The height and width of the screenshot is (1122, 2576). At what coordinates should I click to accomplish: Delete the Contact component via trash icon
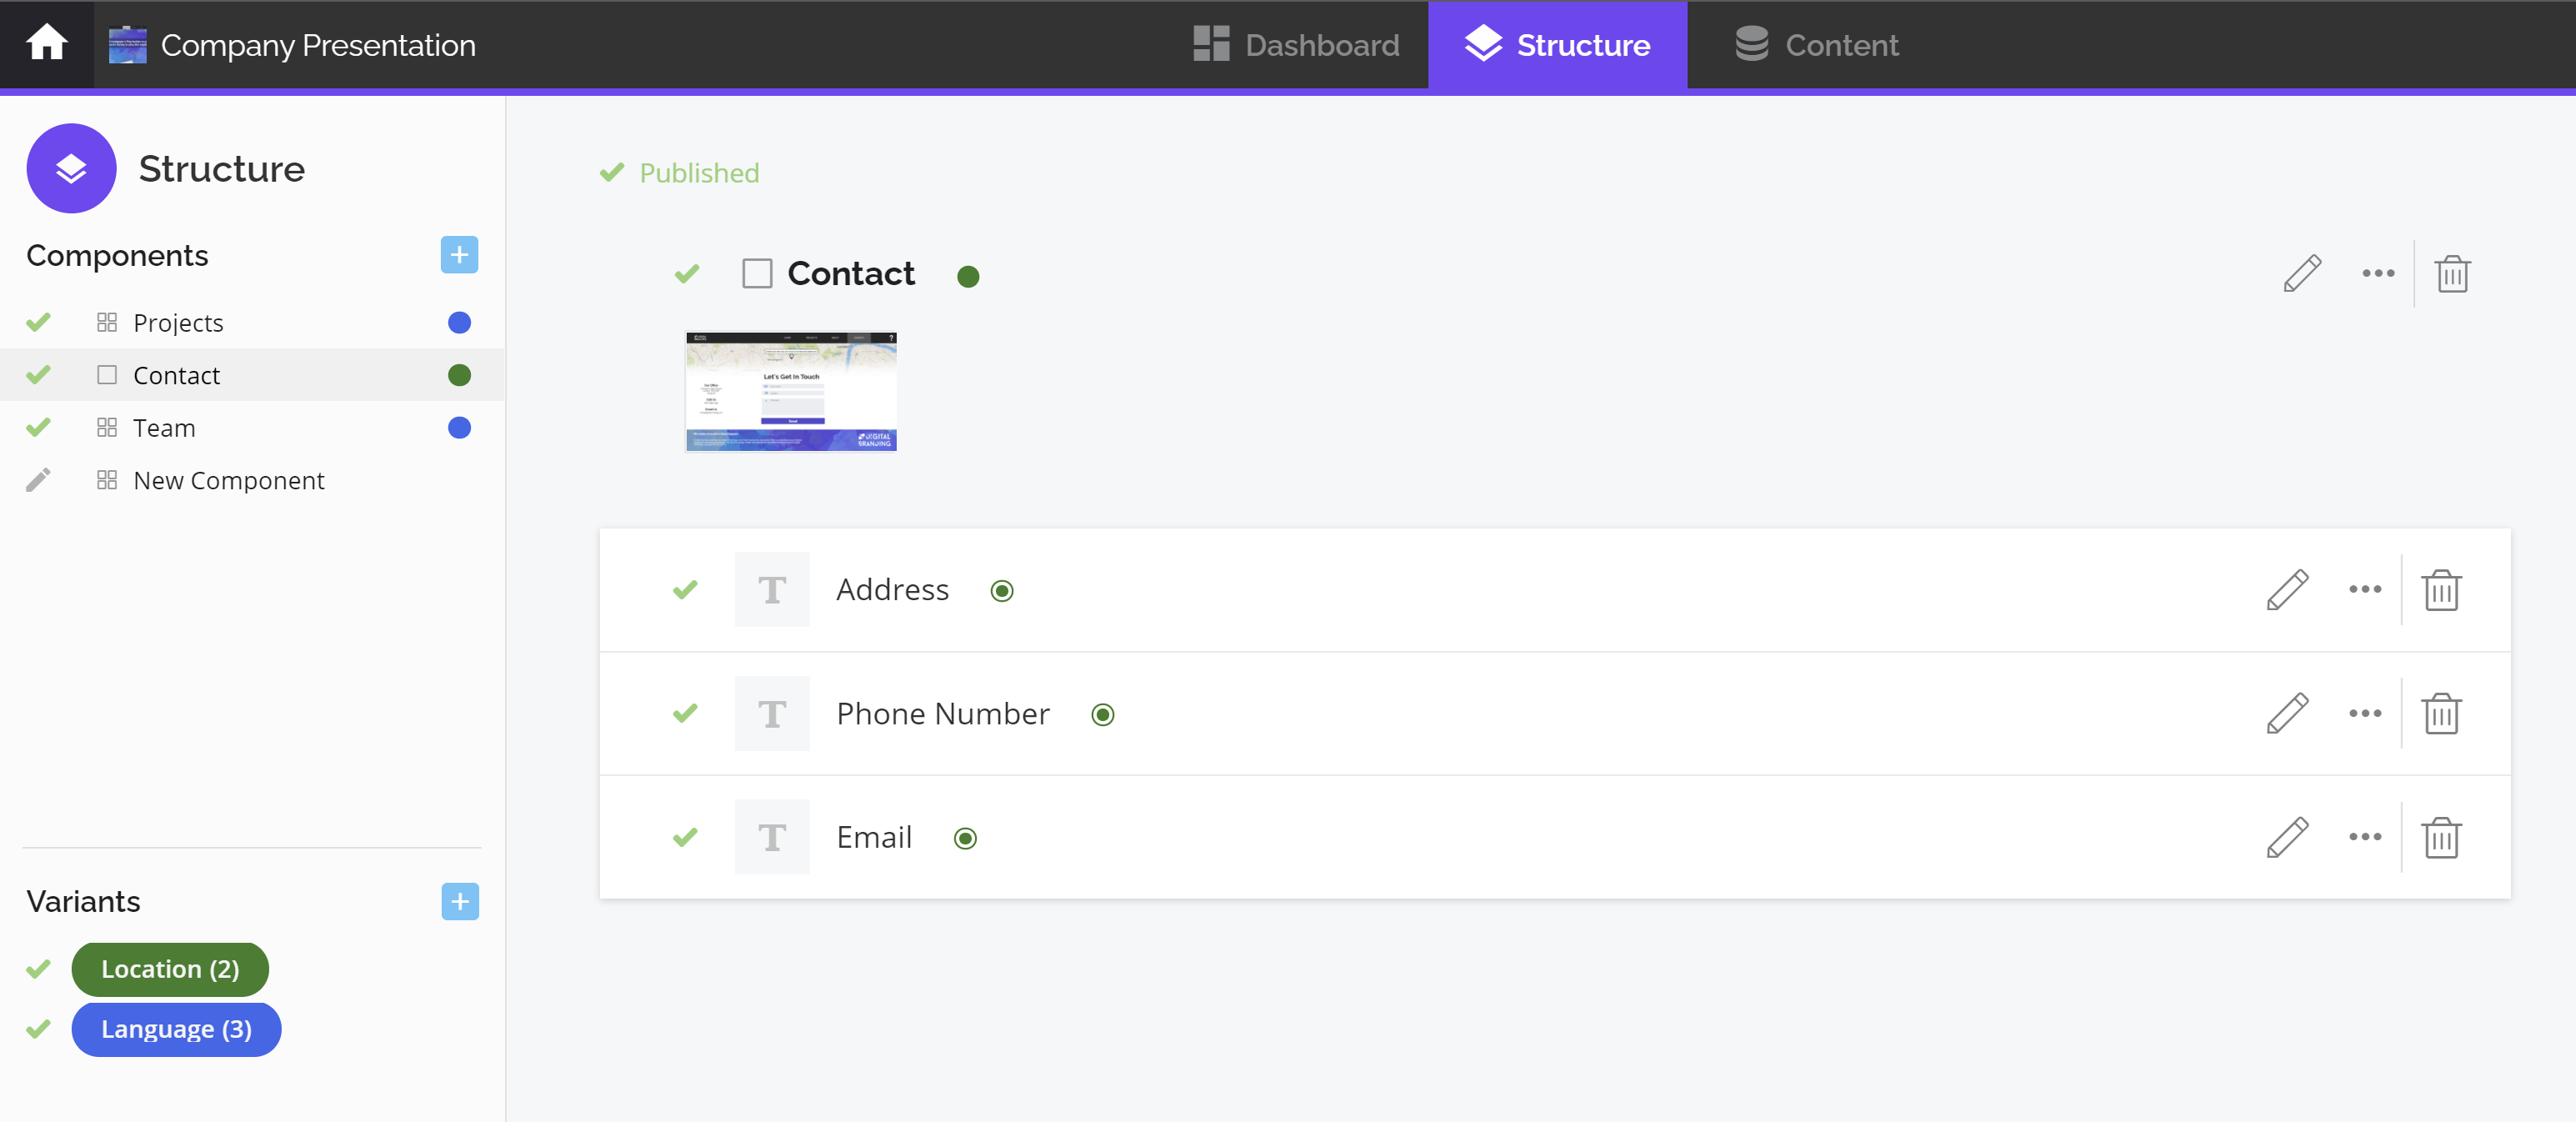click(x=2452, y=273)
